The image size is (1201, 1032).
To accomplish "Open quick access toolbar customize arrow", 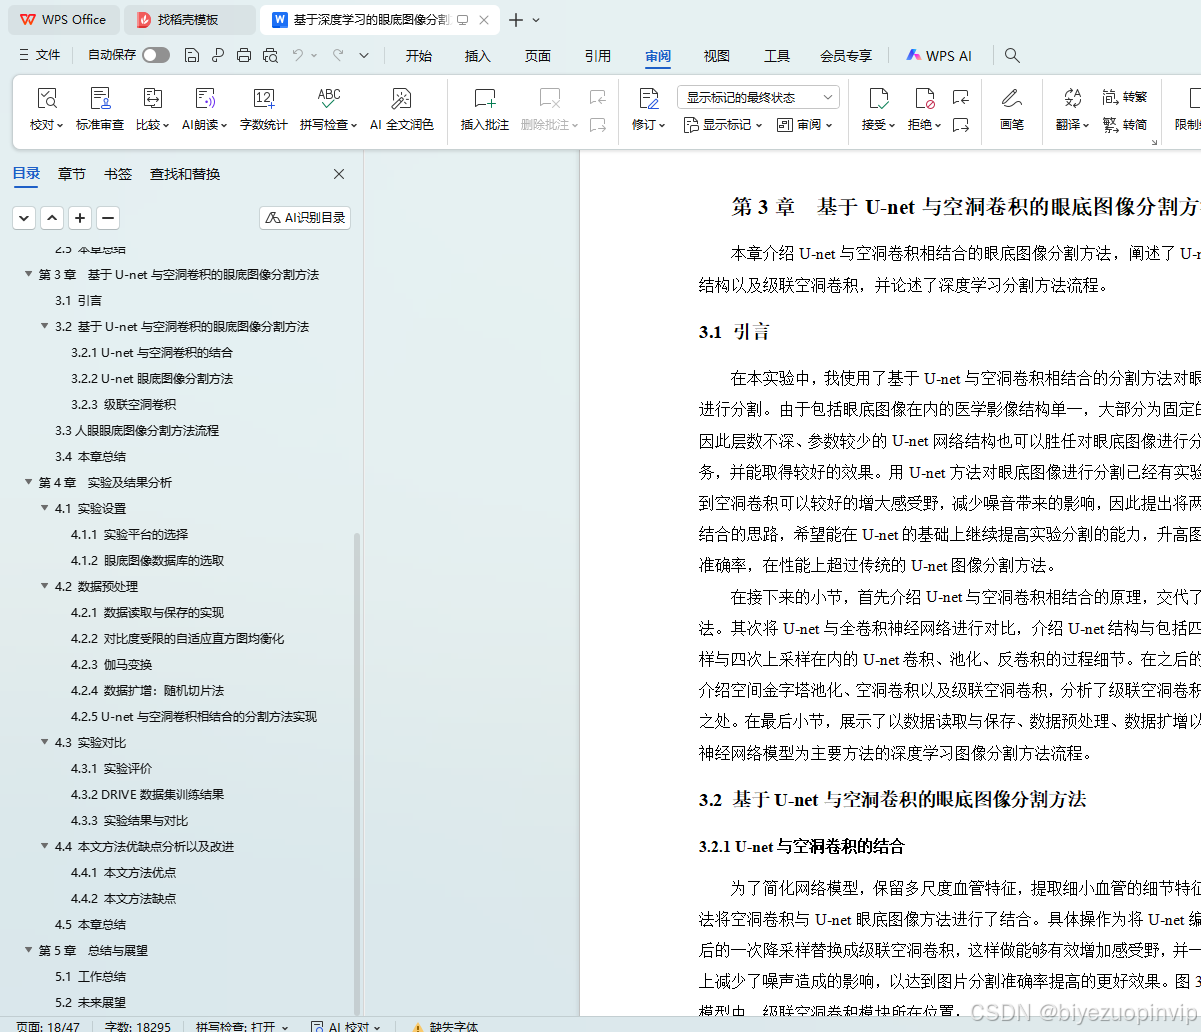I will [364, 55].
